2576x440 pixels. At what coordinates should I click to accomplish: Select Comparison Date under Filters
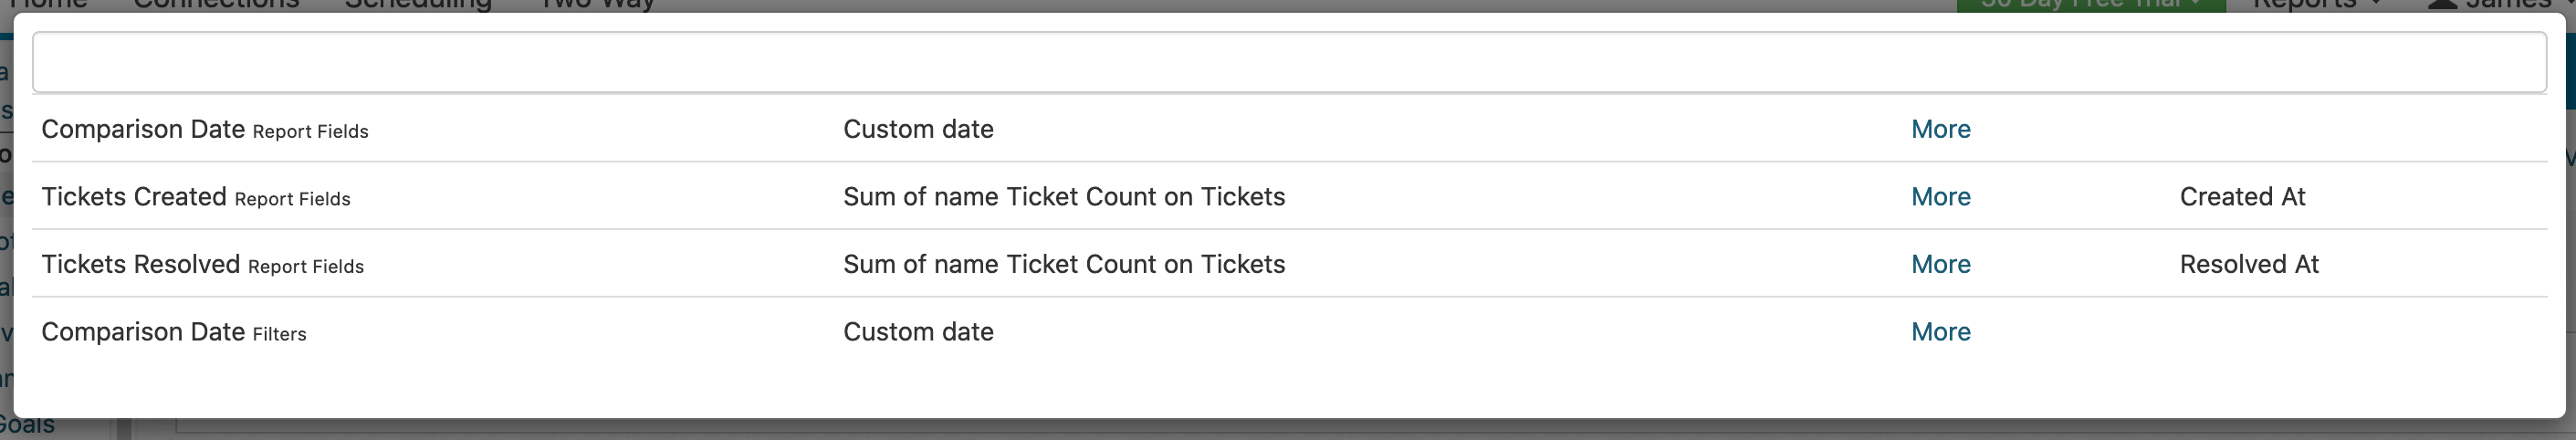[143, 332]
